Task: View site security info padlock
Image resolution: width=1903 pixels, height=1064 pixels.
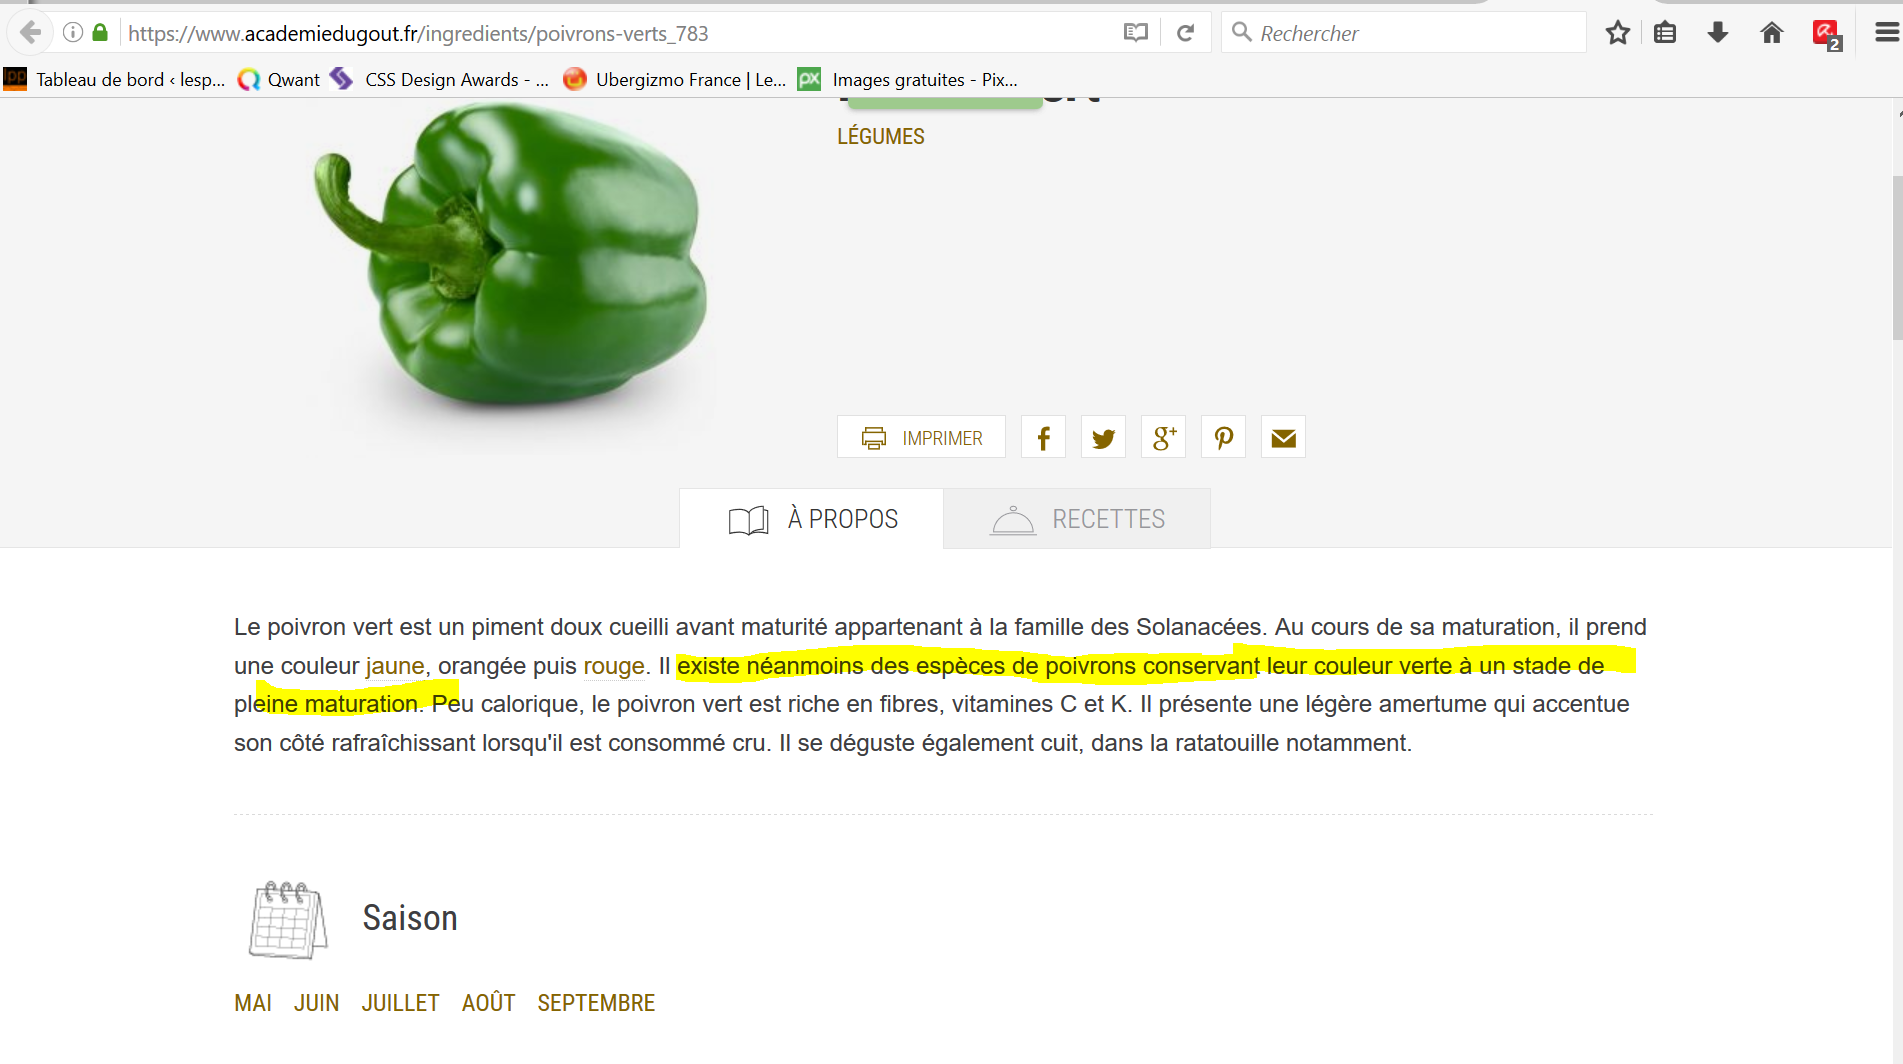Action: pos(100,33)
